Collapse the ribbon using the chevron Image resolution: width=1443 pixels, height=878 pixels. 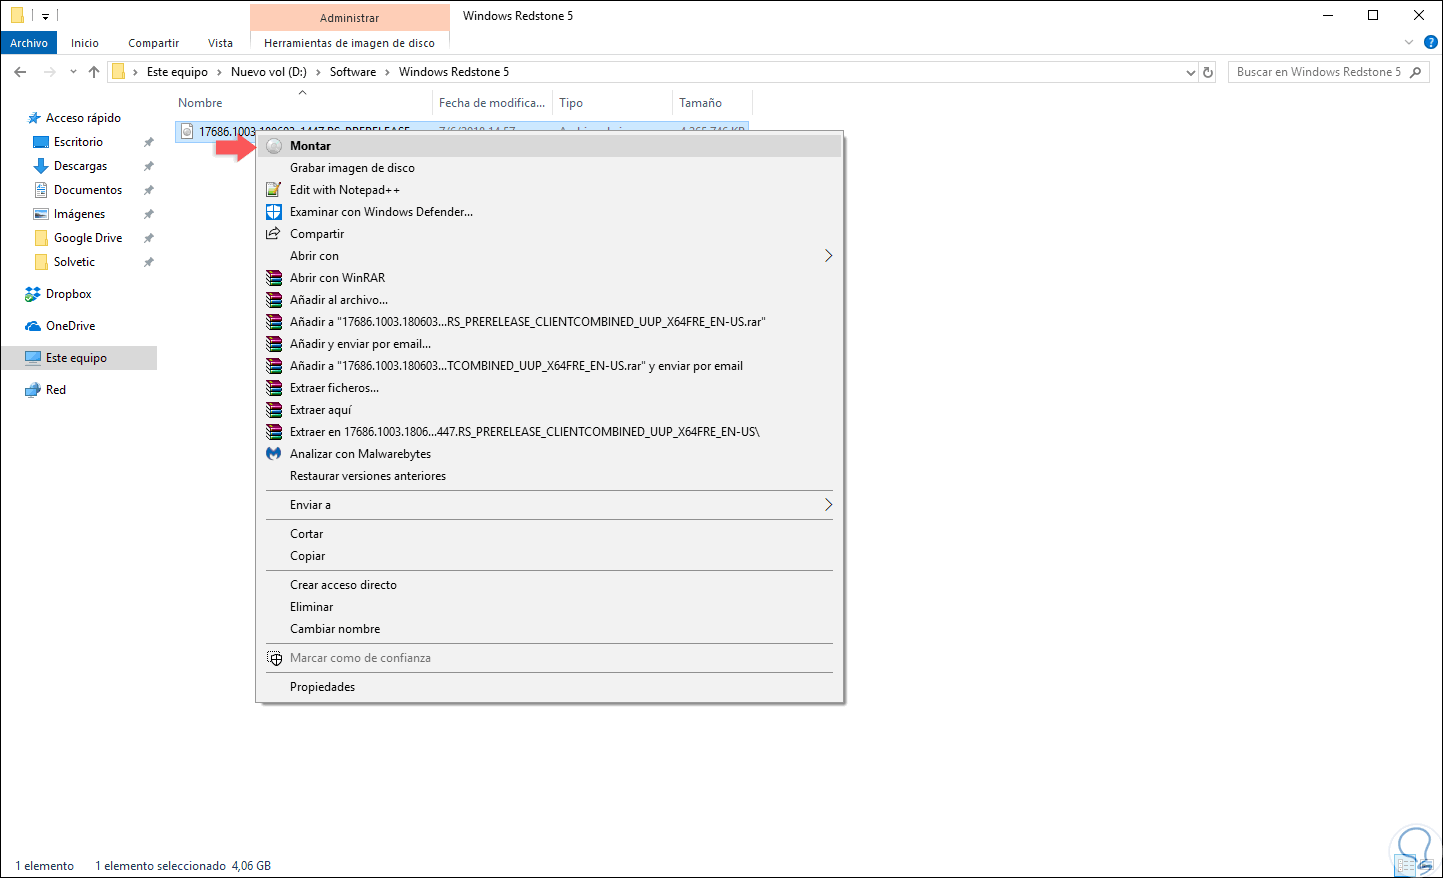[x=1409, y=43]
